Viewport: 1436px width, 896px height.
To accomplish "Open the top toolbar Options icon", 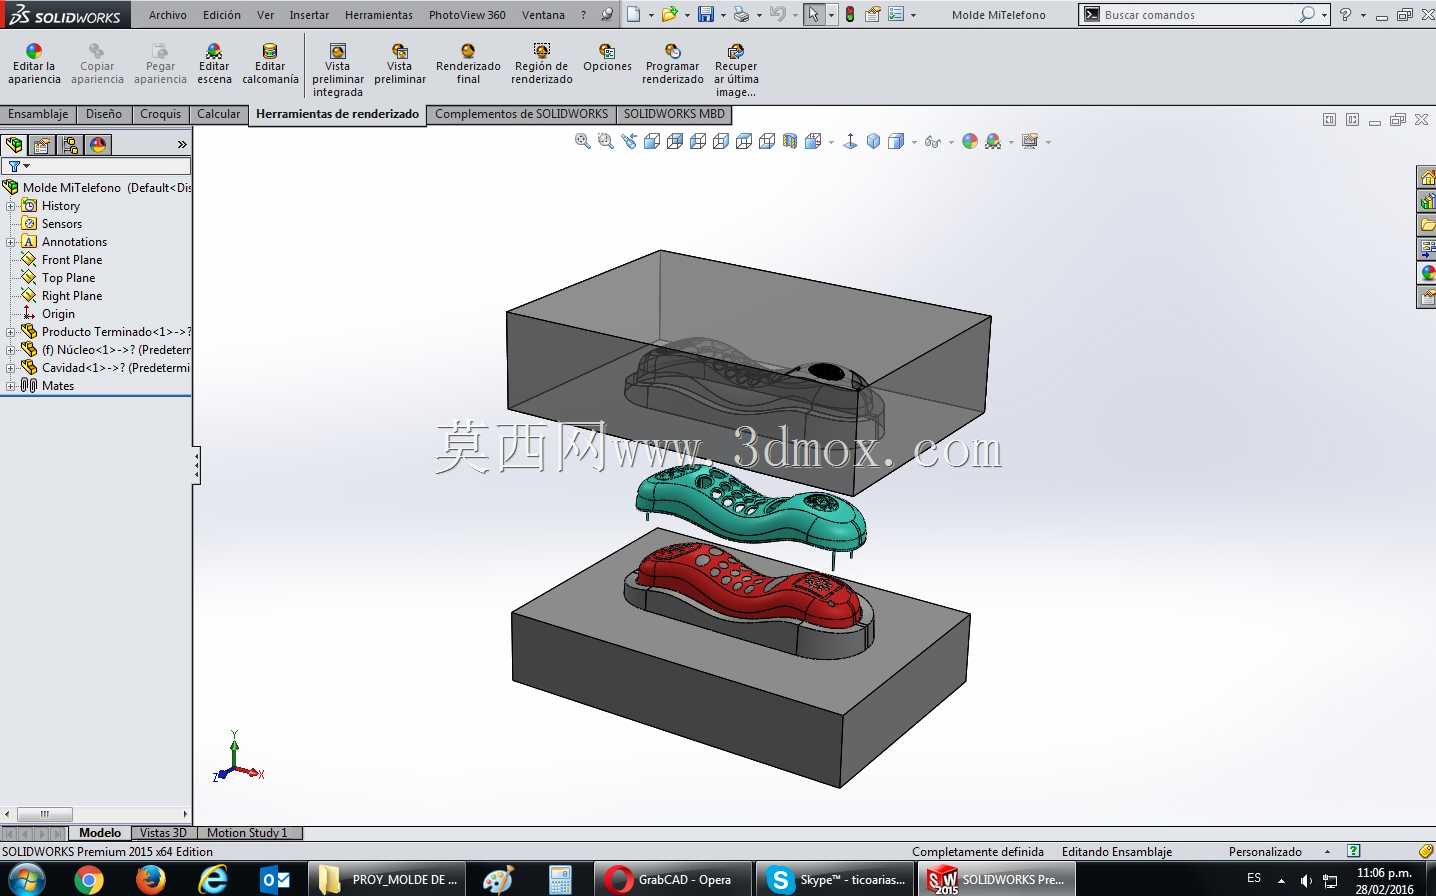I will (896, 14).
